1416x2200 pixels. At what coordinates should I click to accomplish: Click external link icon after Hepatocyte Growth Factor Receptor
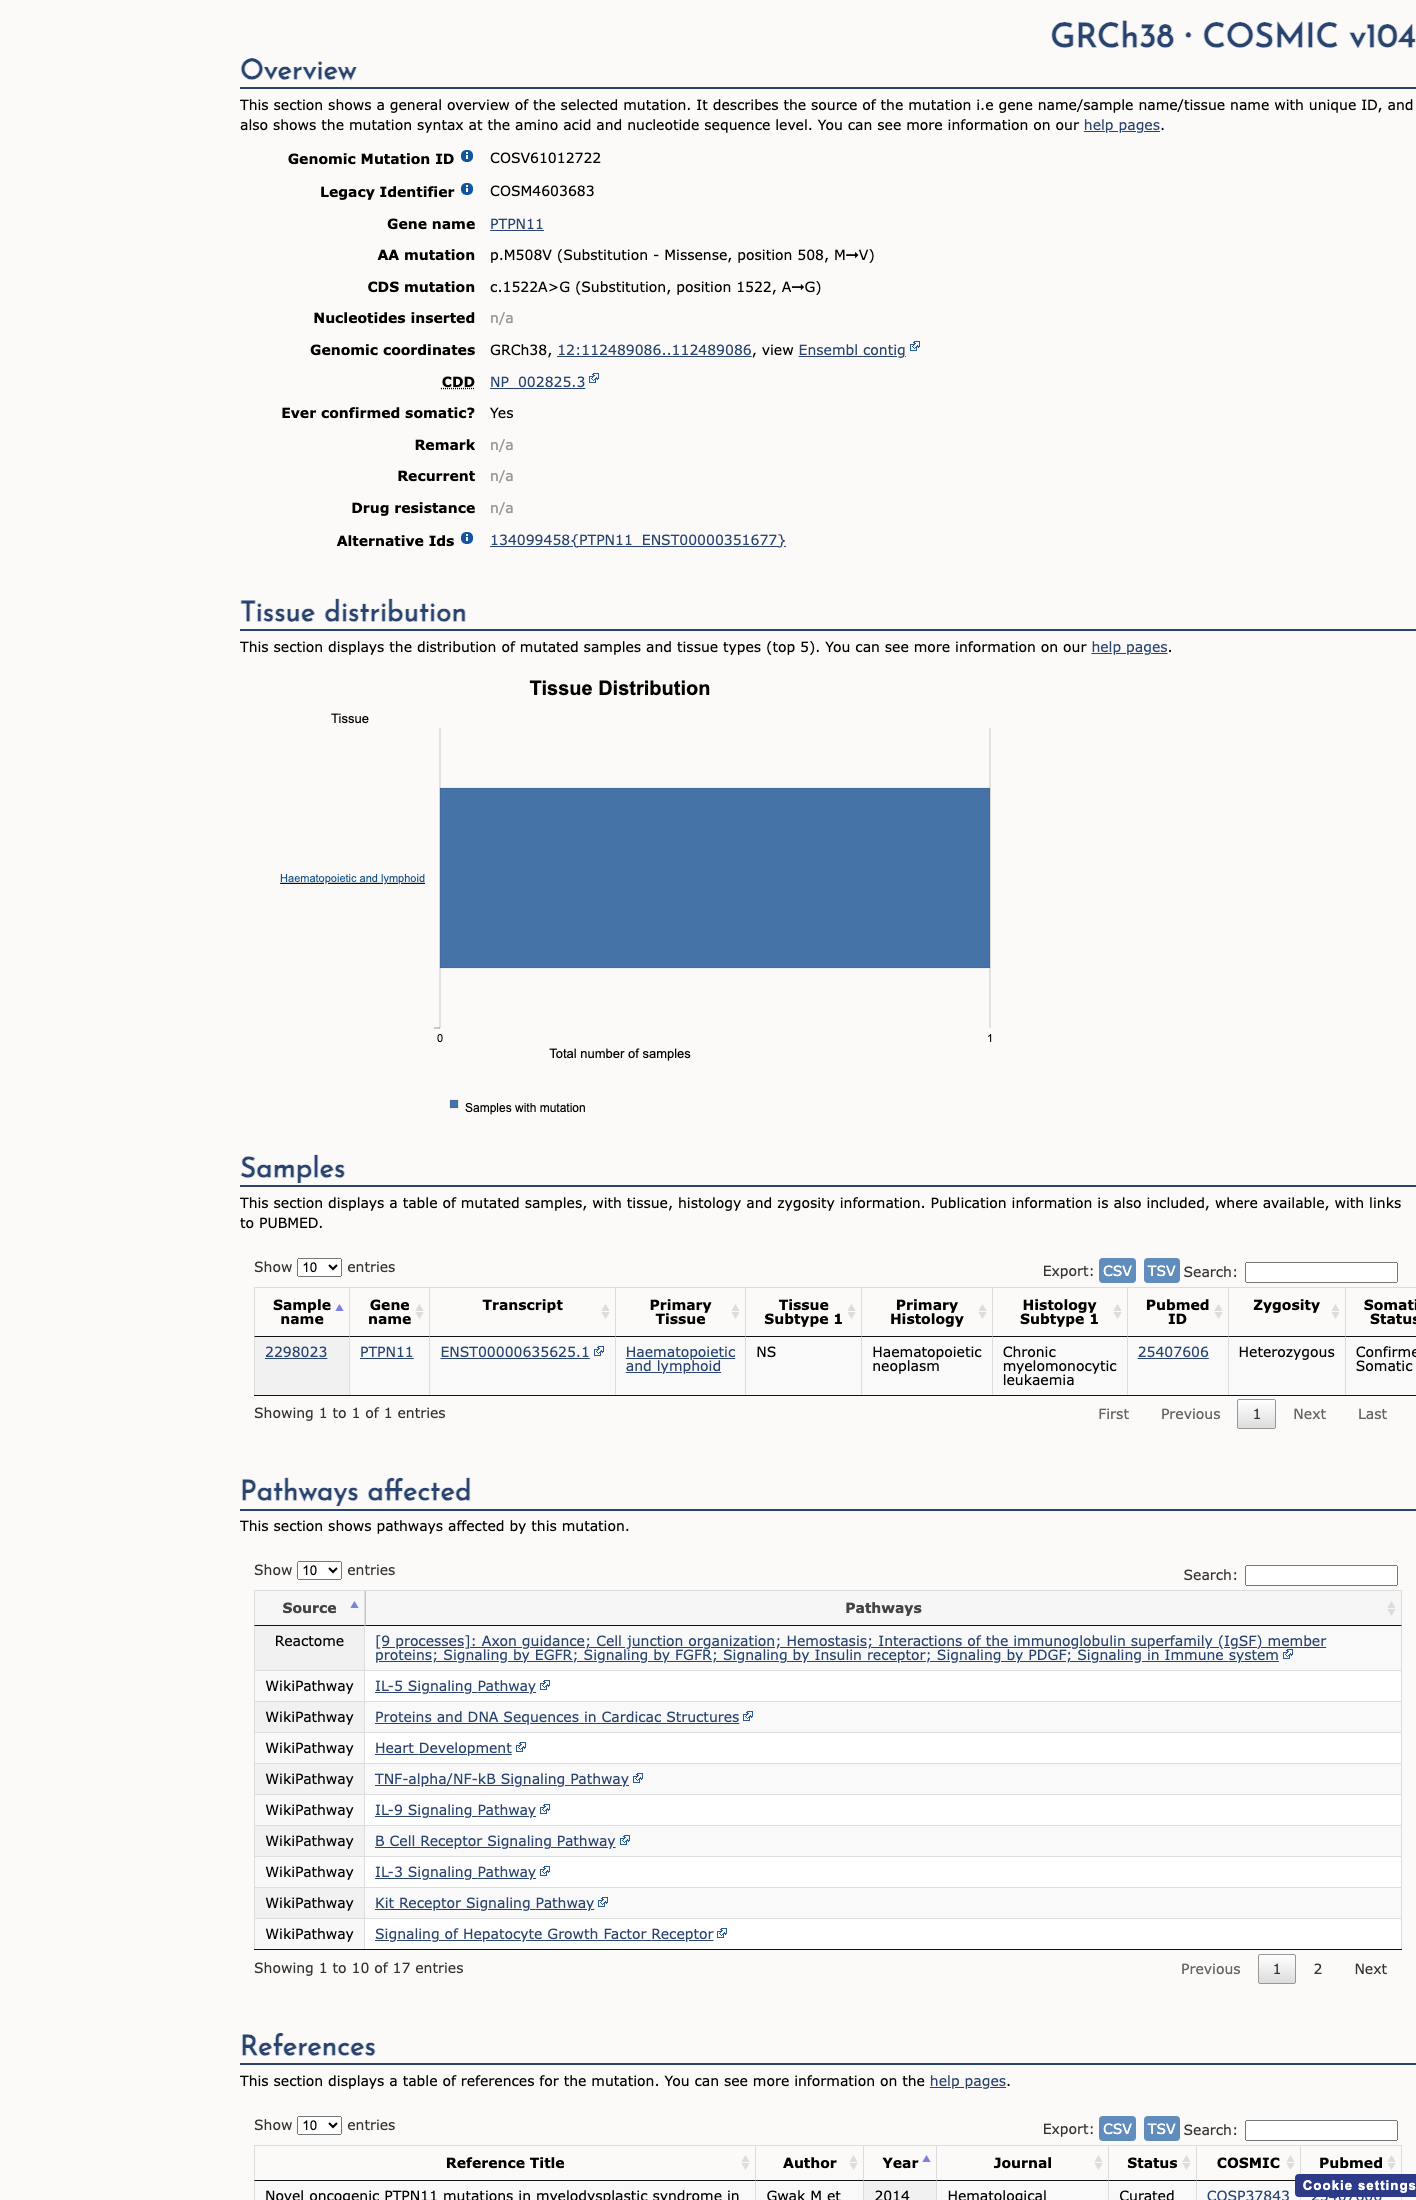coord(722,1933)
